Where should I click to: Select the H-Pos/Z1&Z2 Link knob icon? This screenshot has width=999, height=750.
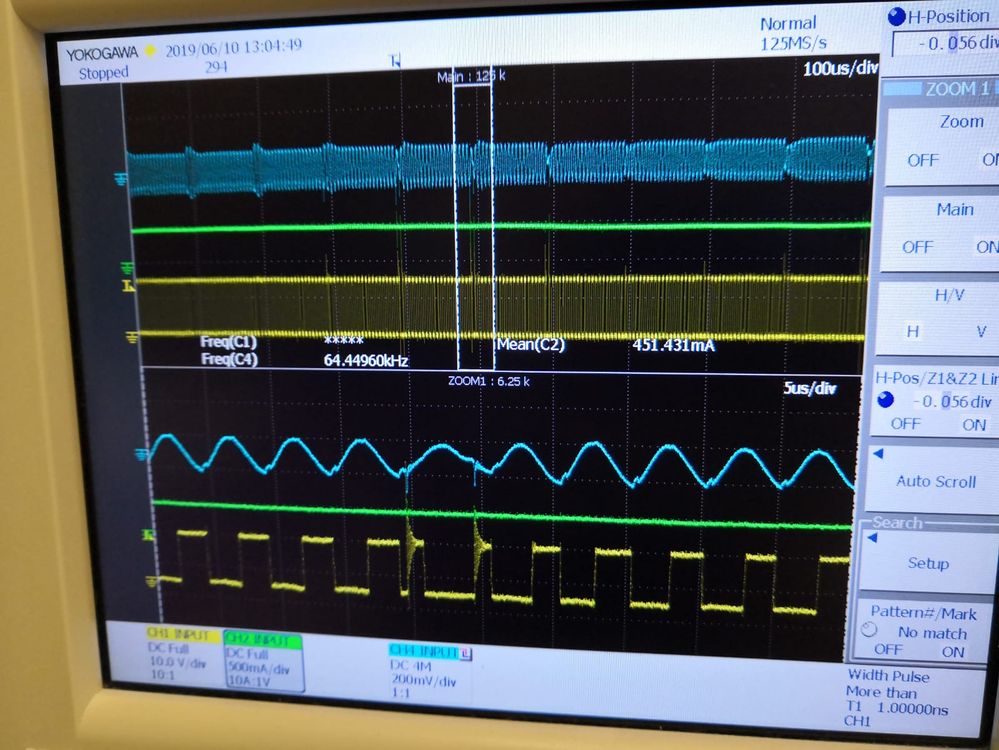click(x=885, y=400)
